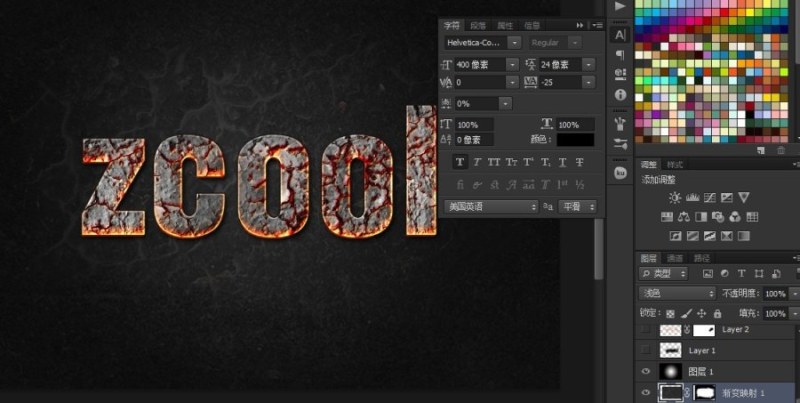The height and width of the screenshot is (403, 800).
Task: Add a Curves adjustment
Action: click(x=710, y=197)
